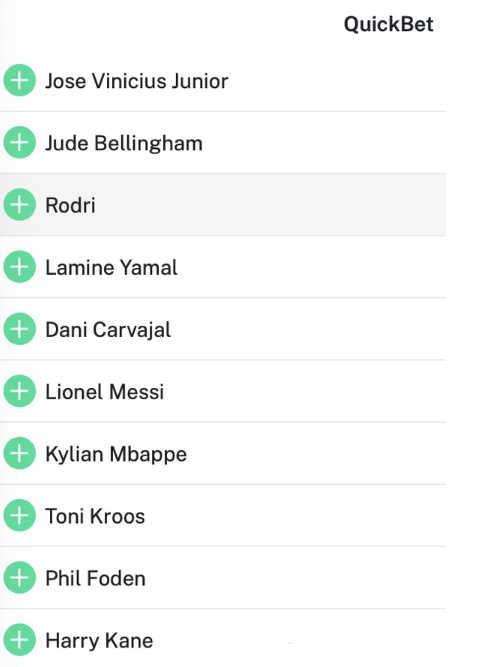
Task: Click the plus icon beside Jude Bellingham
Action: (x=19, y=143)
